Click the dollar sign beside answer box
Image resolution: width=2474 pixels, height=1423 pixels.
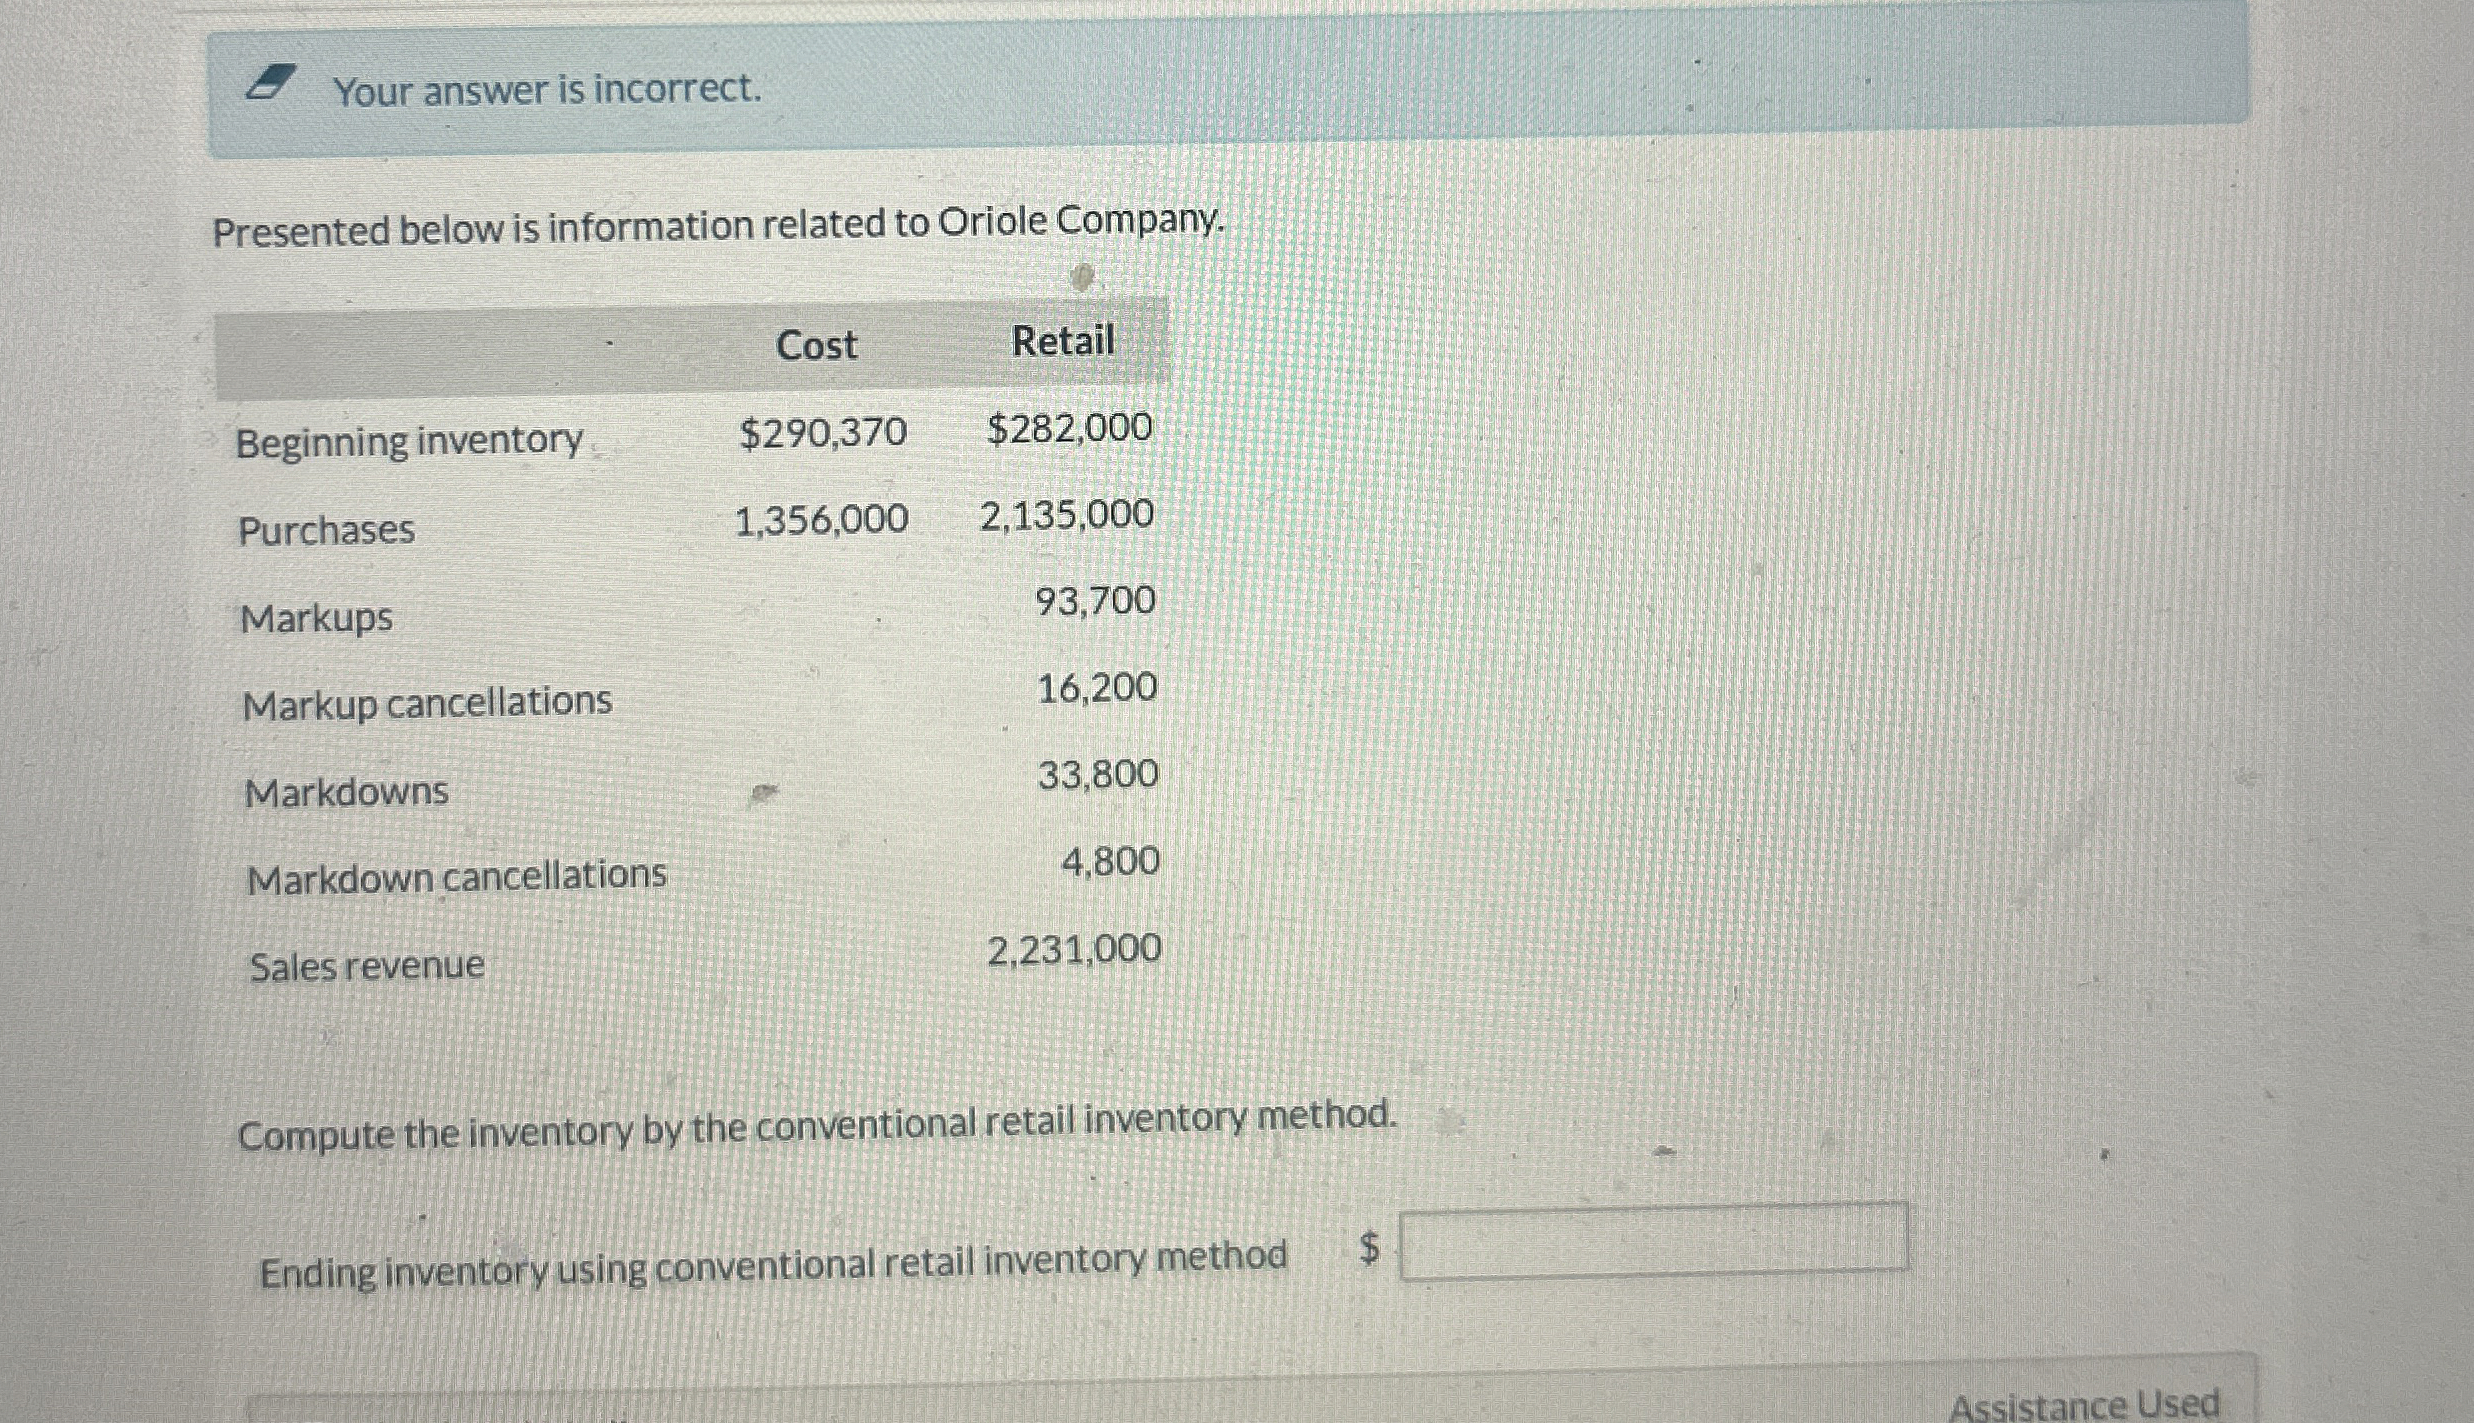coord(1369,1247)
